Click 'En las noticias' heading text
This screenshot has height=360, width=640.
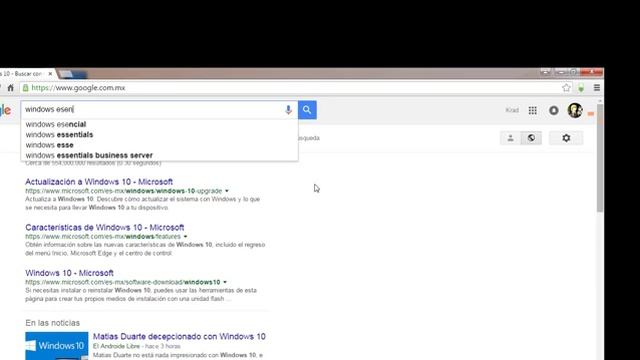(53, 323)
